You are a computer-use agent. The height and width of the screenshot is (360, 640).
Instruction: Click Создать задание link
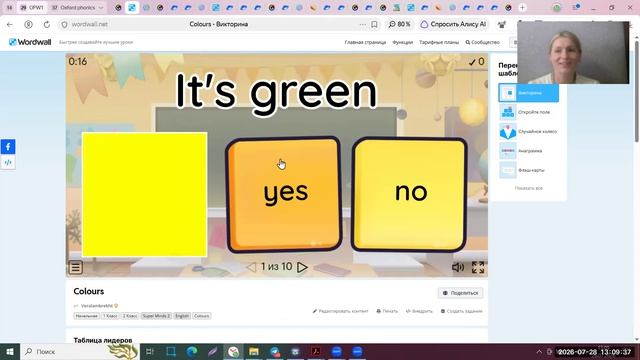click(462, 311)
